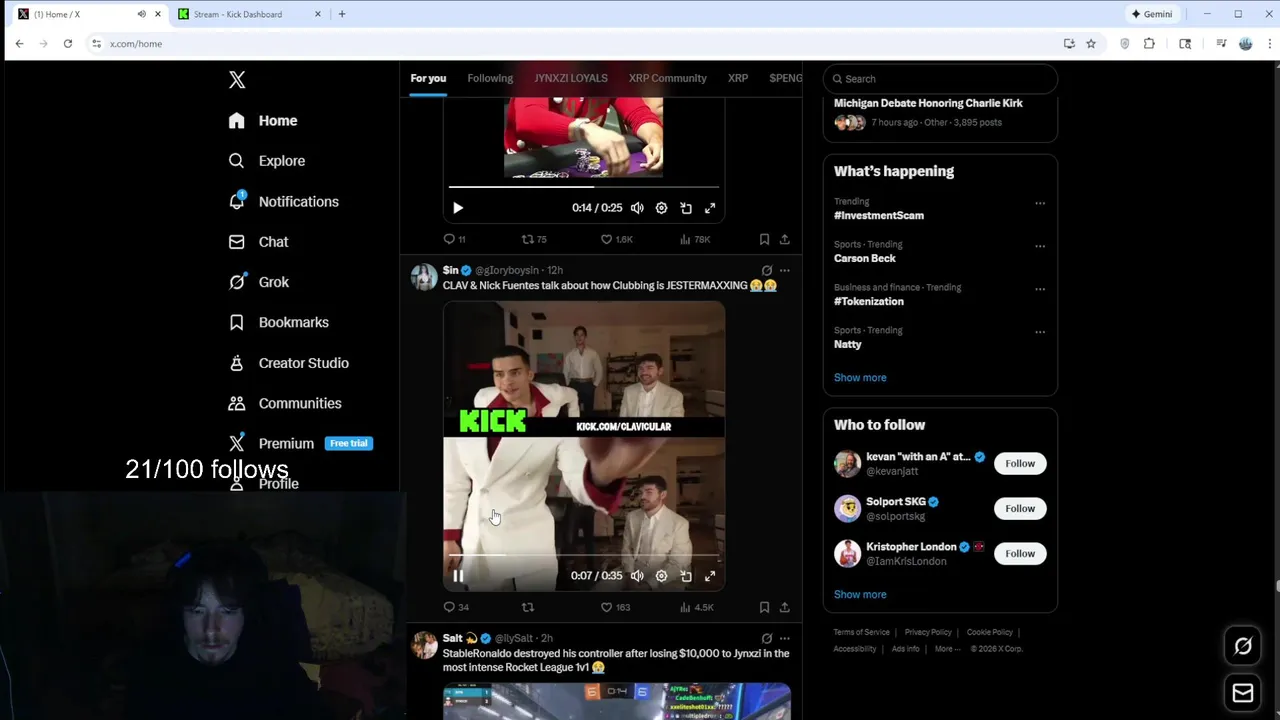Screen dimensions: 1280x720
Task: Open settings of the 0:14 / 0:25 video
Action: click(661, 208)
